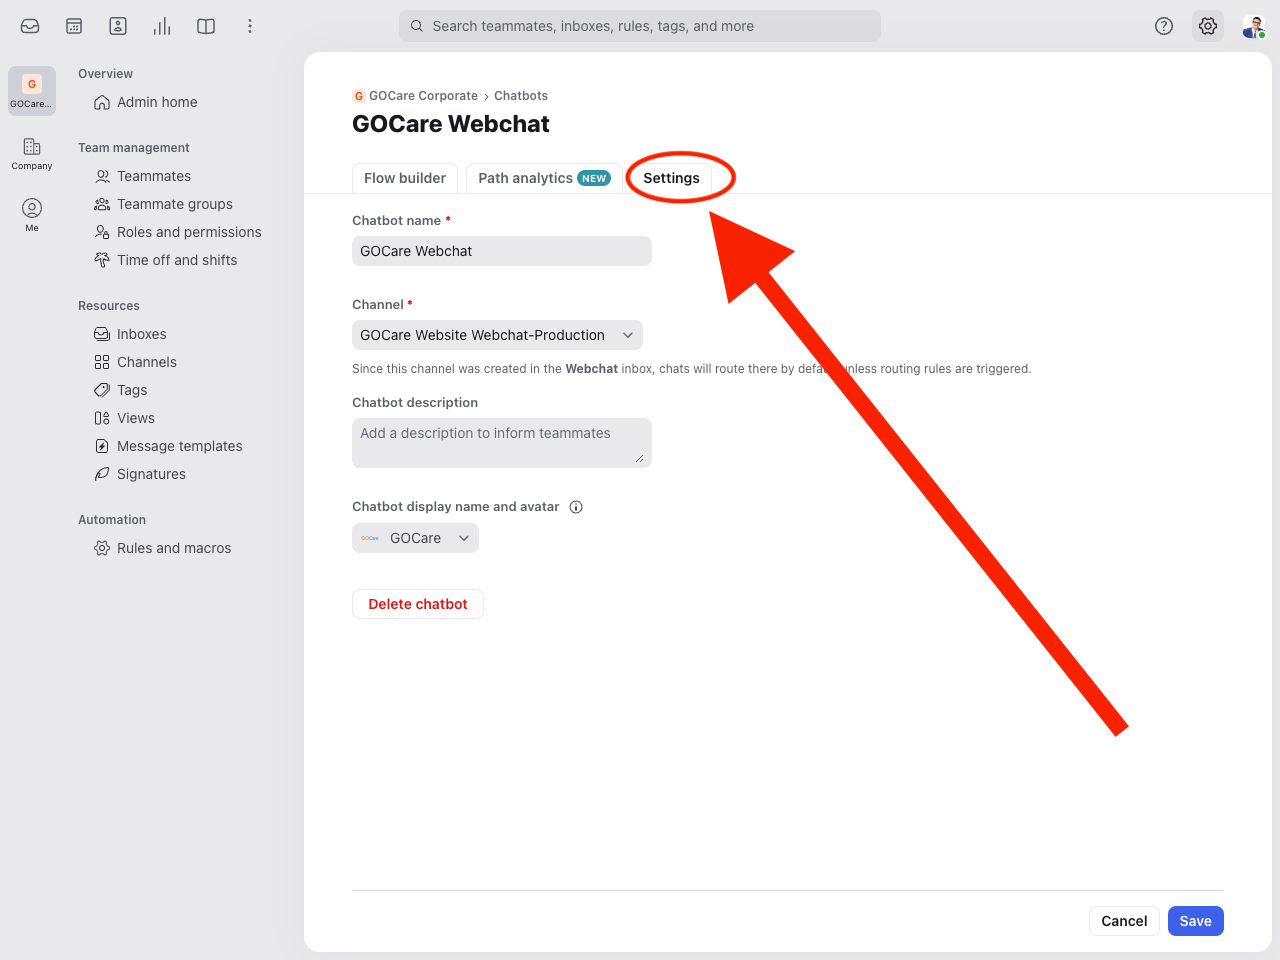Open the analytics bar chart icon
The height and width of the screenshot is (960, 1280).
(162, 26)
